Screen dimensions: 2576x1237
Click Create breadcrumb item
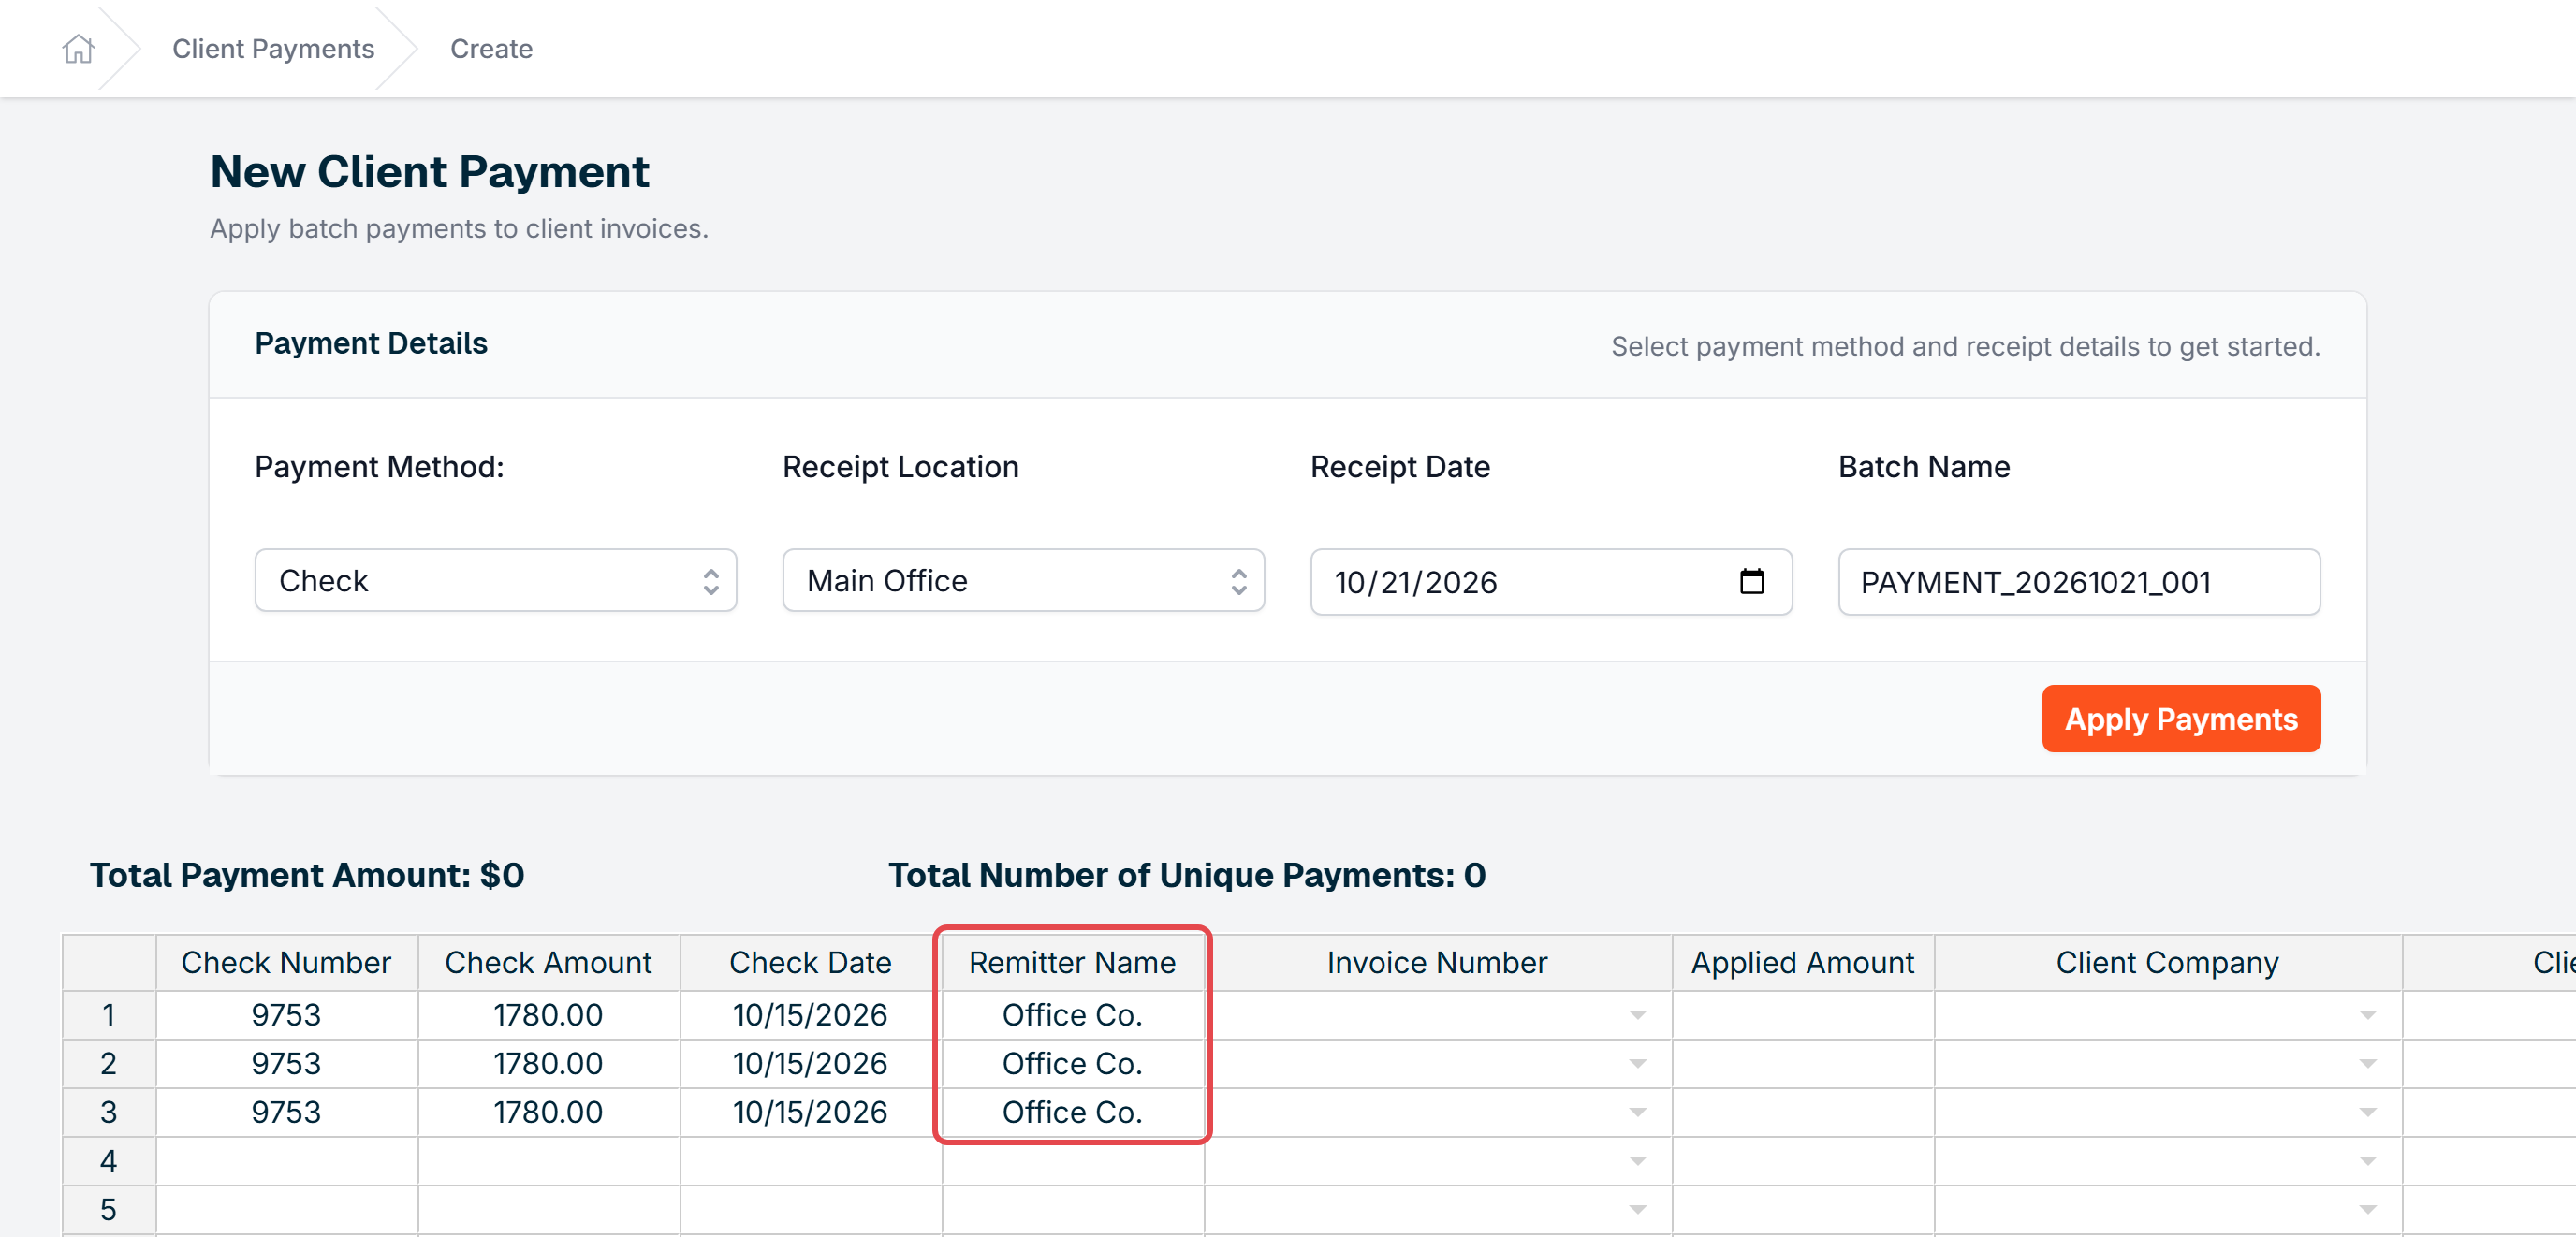pyautogui.click(x=491, y=48)
